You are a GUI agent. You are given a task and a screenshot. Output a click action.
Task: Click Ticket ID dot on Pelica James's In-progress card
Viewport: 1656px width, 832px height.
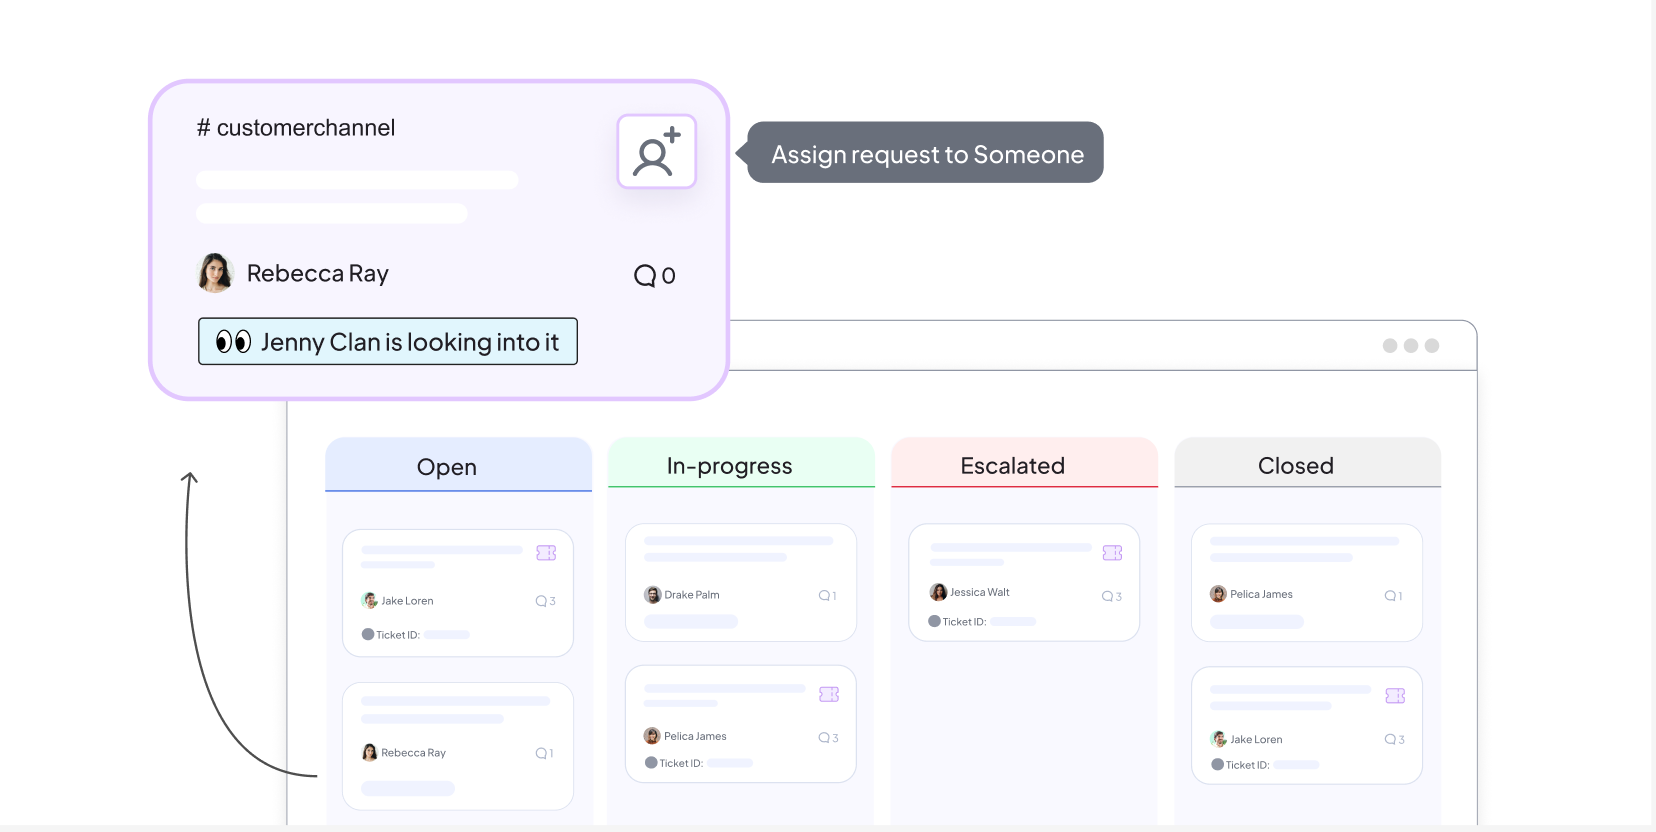click(x=651, y=762)
